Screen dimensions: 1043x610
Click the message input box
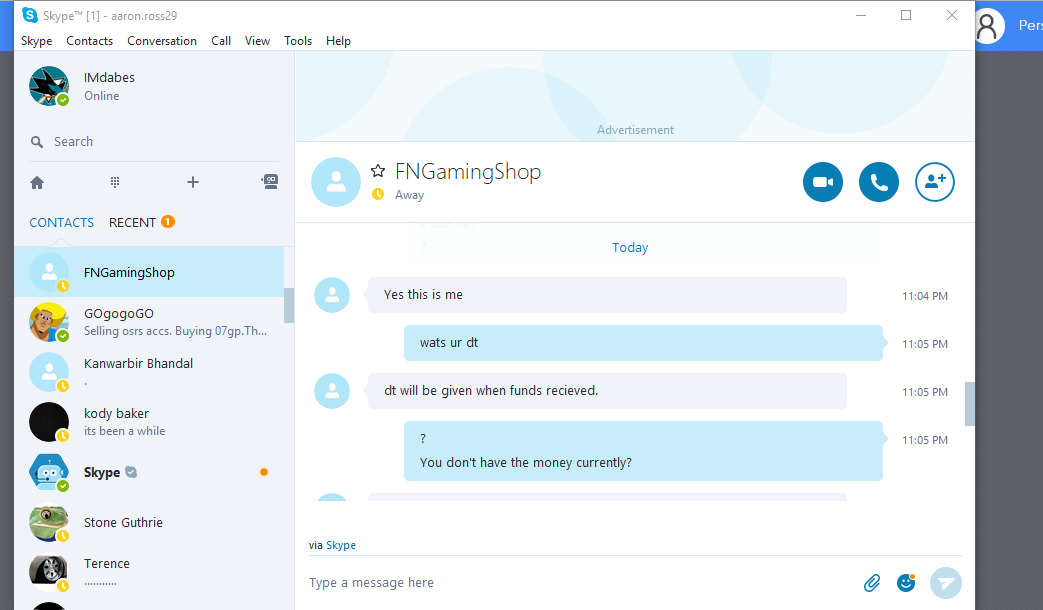[579, 583]
